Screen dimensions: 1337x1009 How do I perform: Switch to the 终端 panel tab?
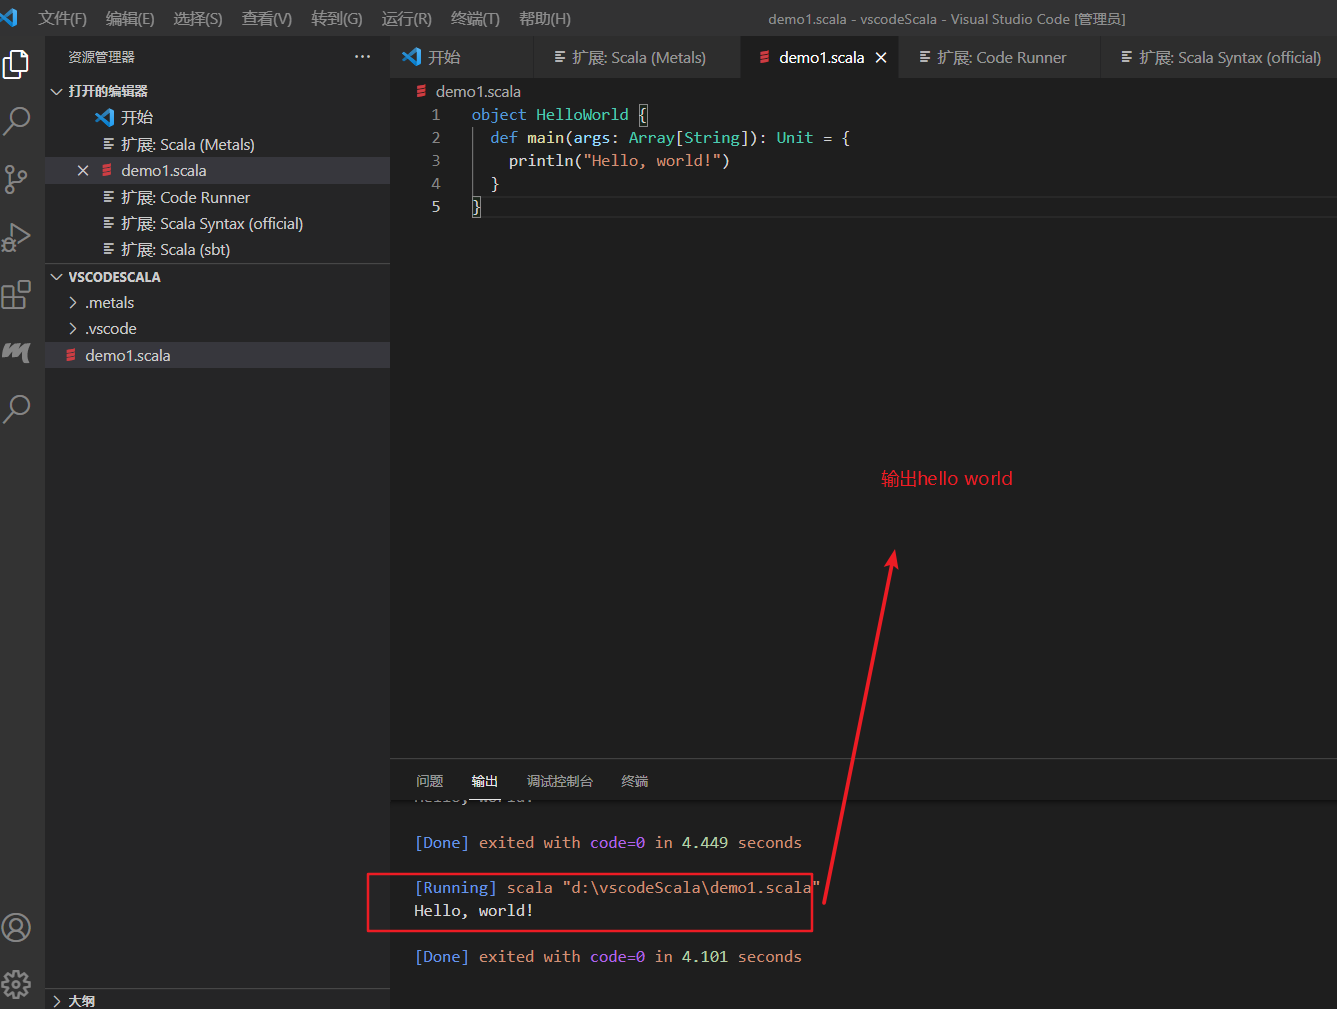click(x=634, y=781)
